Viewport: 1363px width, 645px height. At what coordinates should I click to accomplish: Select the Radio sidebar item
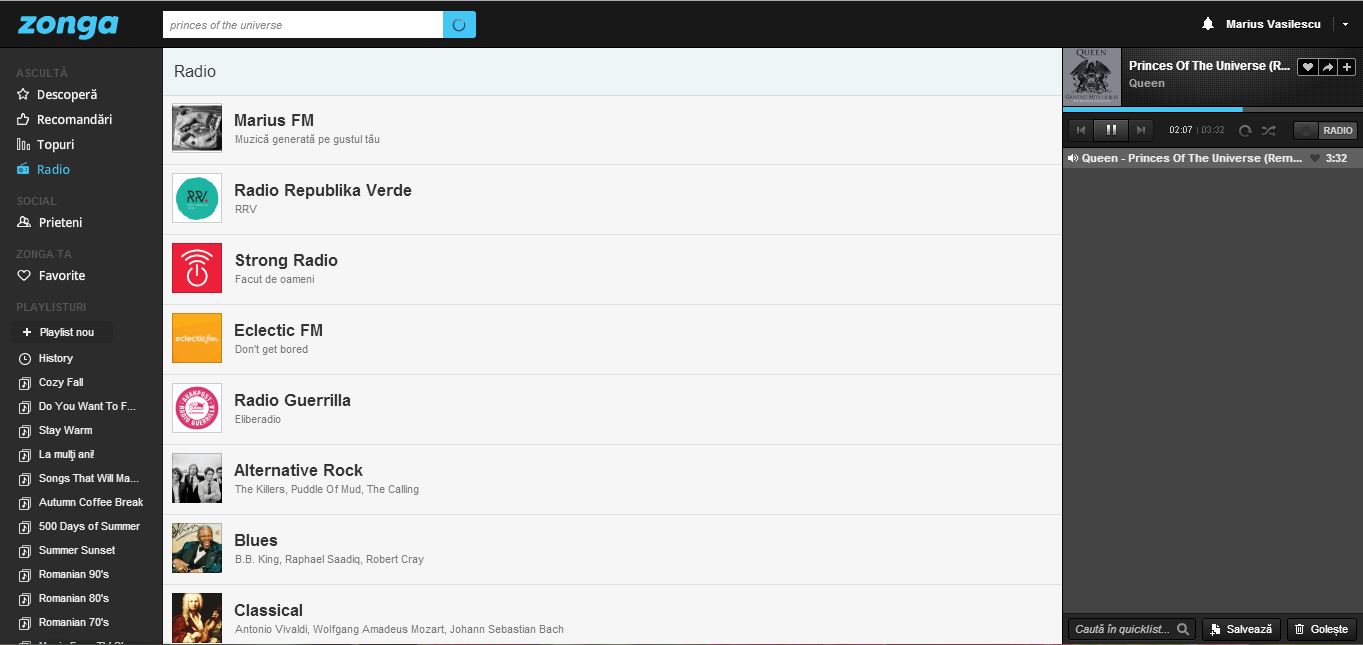(43, 170)
